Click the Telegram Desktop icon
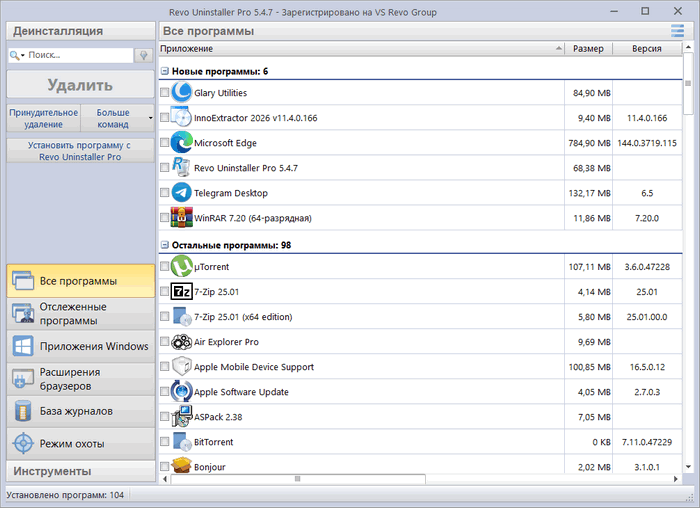This screenshot has width=700, height=508. 181,192
